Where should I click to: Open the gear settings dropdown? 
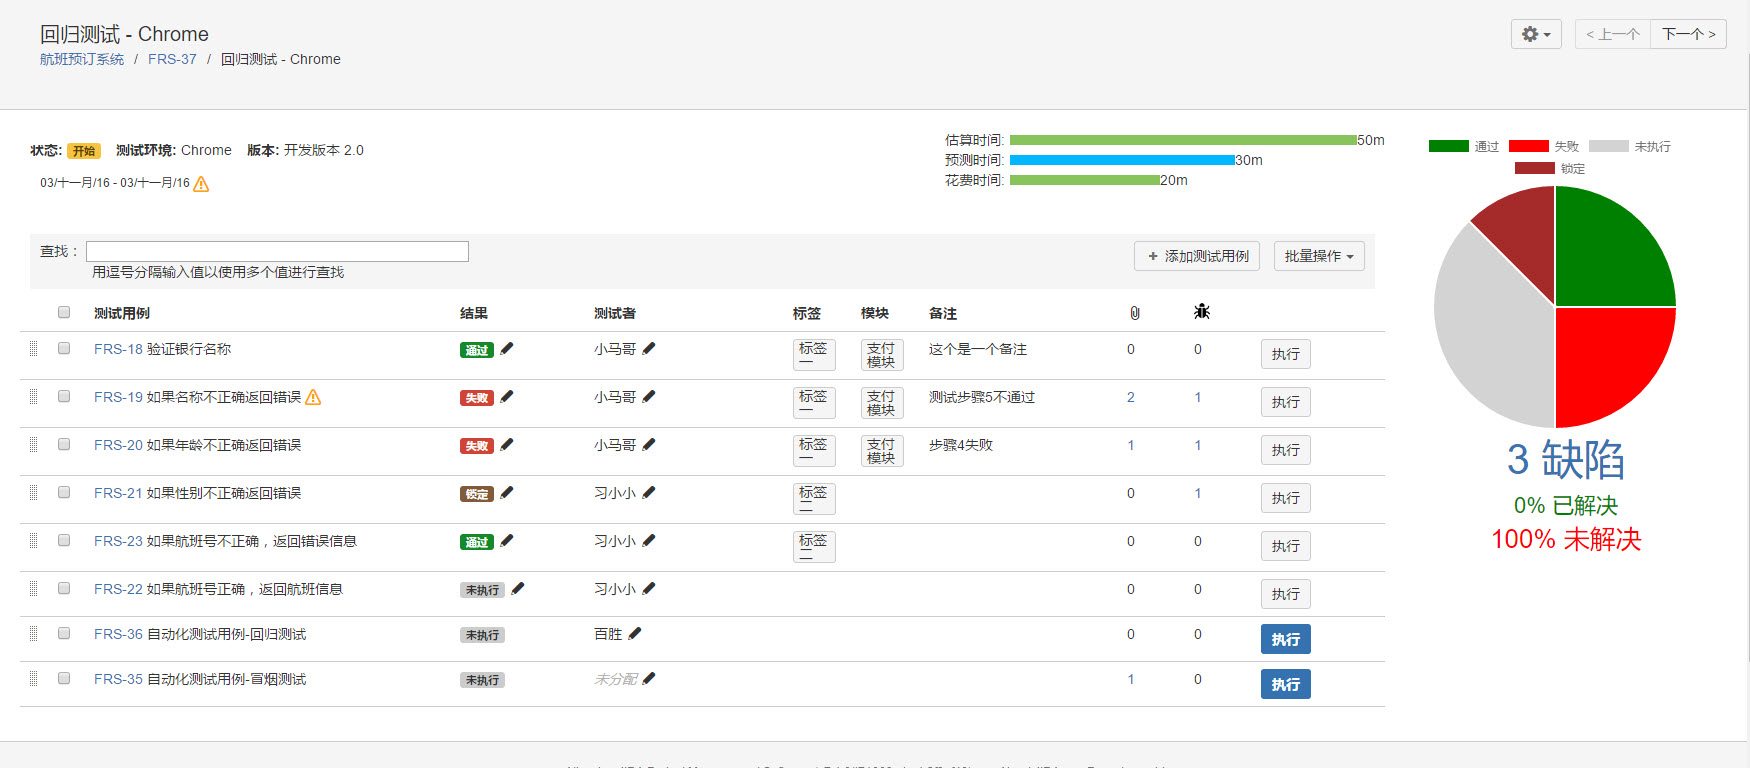point(1536,34)
